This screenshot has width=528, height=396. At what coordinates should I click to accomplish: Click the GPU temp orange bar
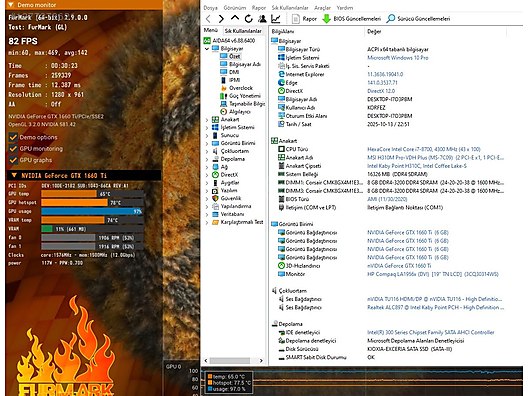69,194
